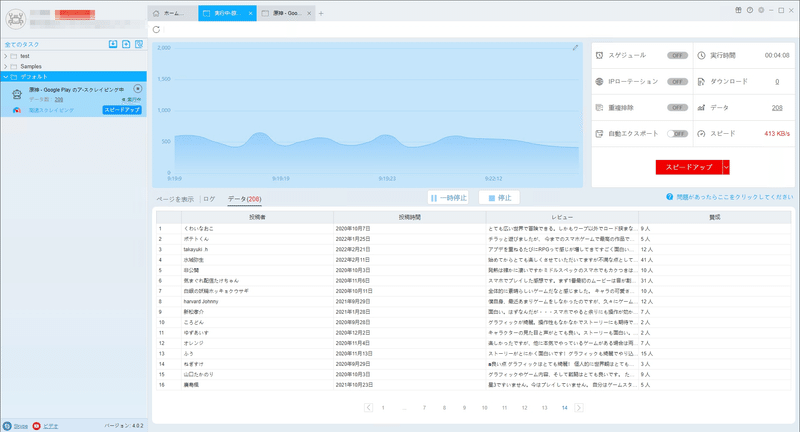This screenshot has width=800, height=432.
Task: Click the globe icon beside IPローテーション
Action: 599,82
